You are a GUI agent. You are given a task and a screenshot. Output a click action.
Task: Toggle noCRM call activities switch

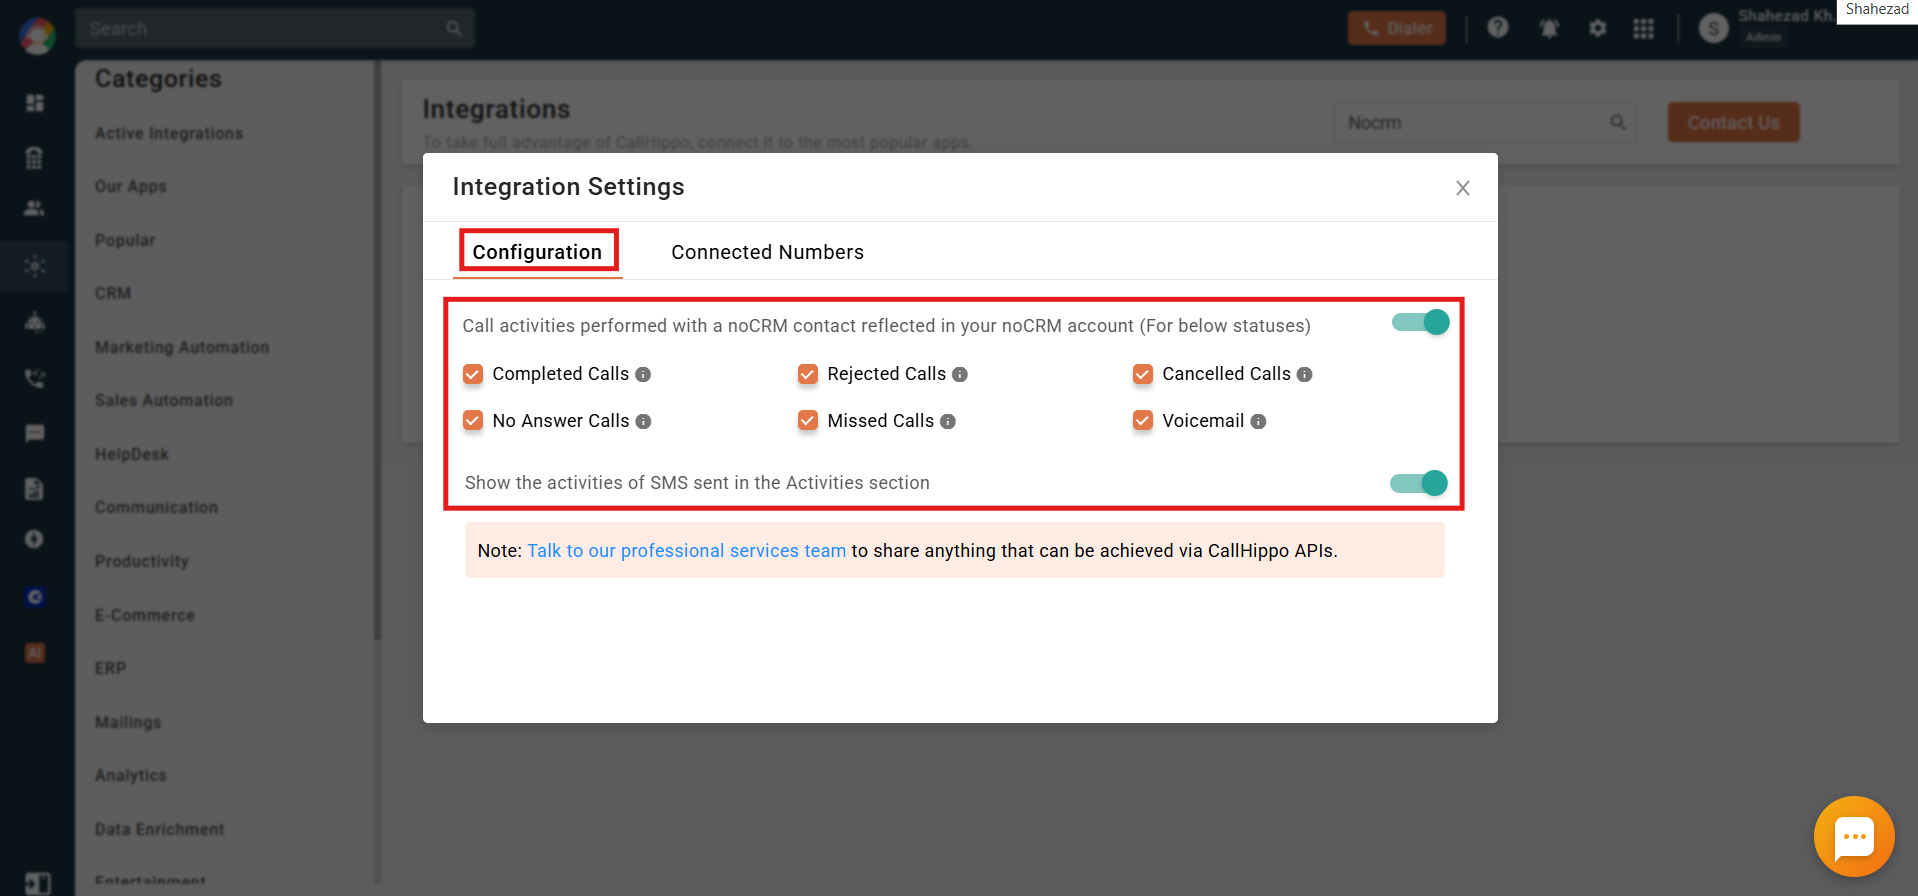tap(1420, 322)
